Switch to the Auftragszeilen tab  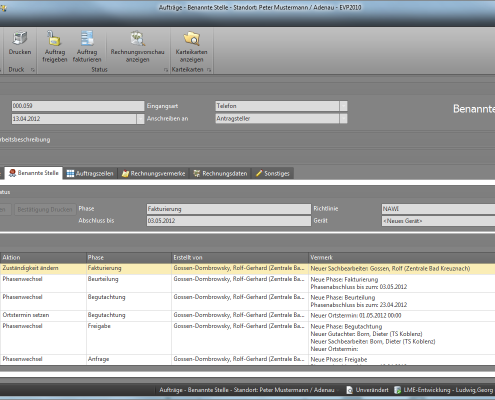[90, 173]
